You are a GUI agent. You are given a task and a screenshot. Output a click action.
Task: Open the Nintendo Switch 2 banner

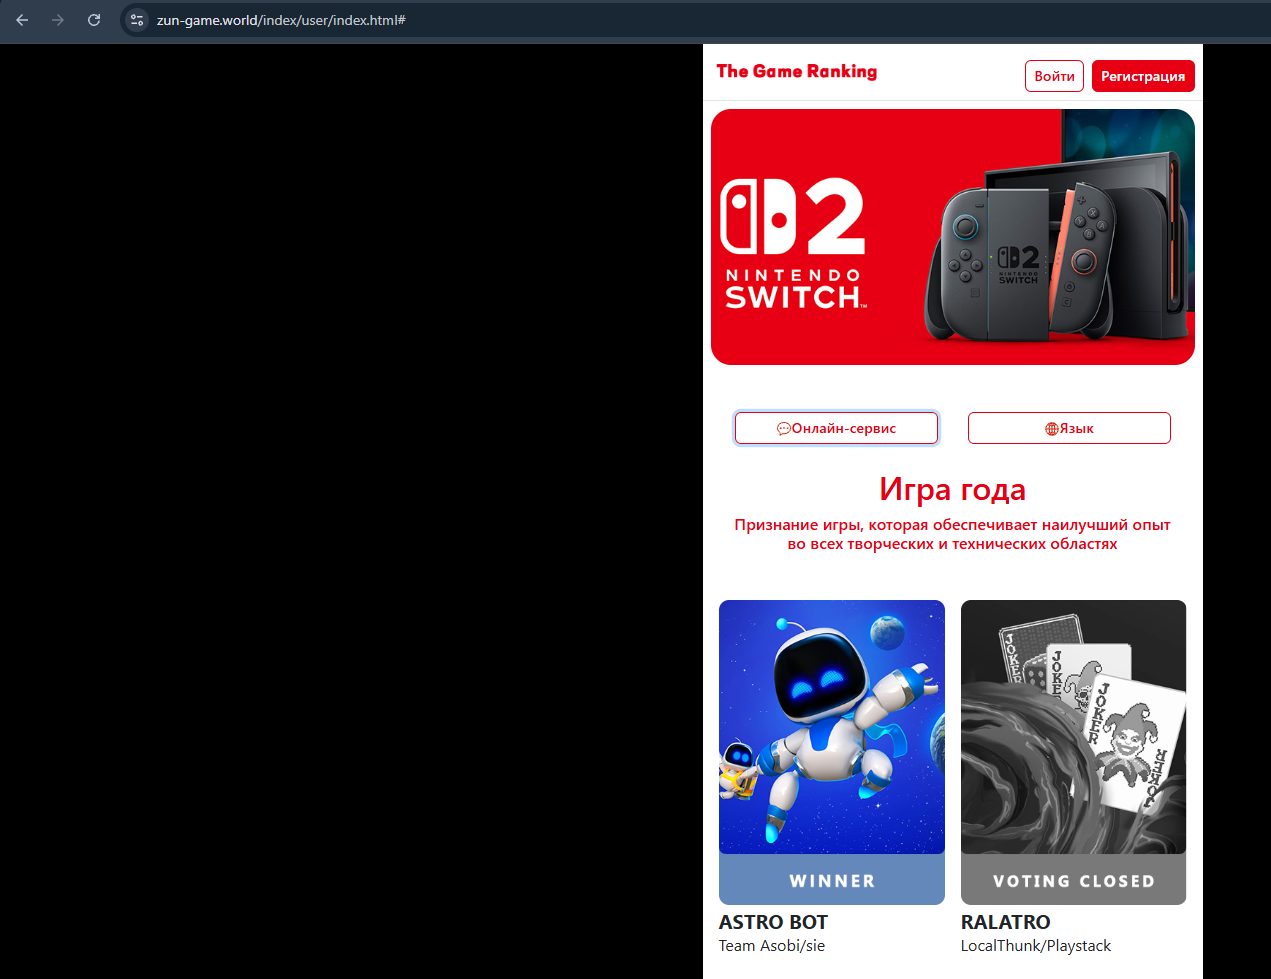953,237
